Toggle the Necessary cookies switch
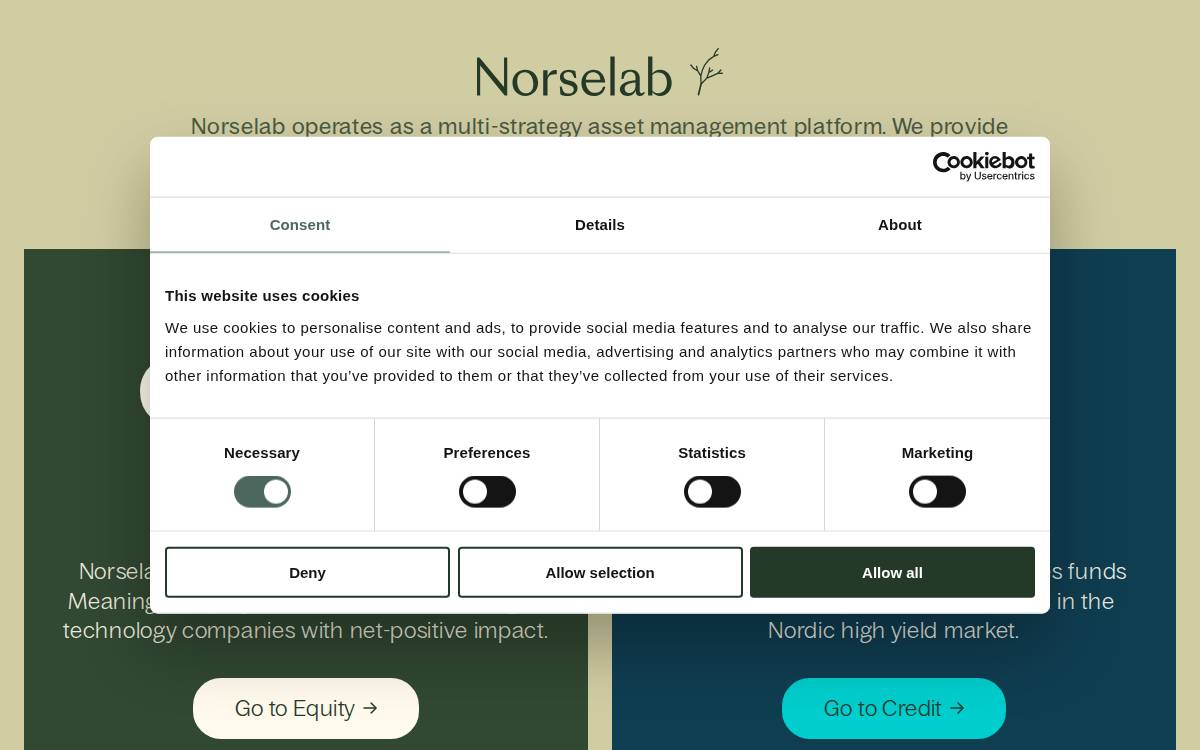 click(262, 492)
